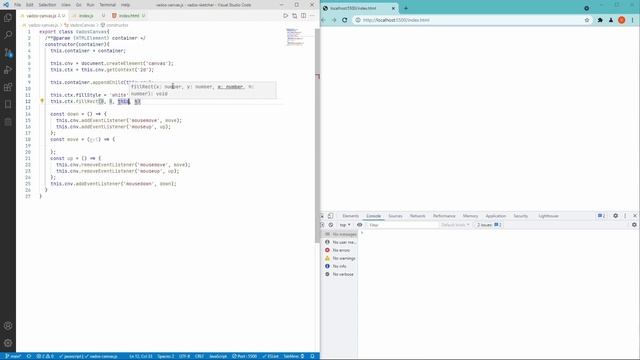
Task: Switch to the Network tab in DevTools
Action: (418, 216)
